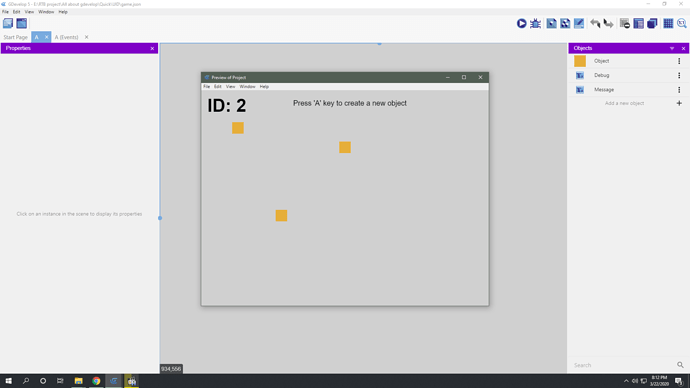Click the undo arrow in toolbar
Image resolution: width=690 pixels, height=388 pixels.
595,23
